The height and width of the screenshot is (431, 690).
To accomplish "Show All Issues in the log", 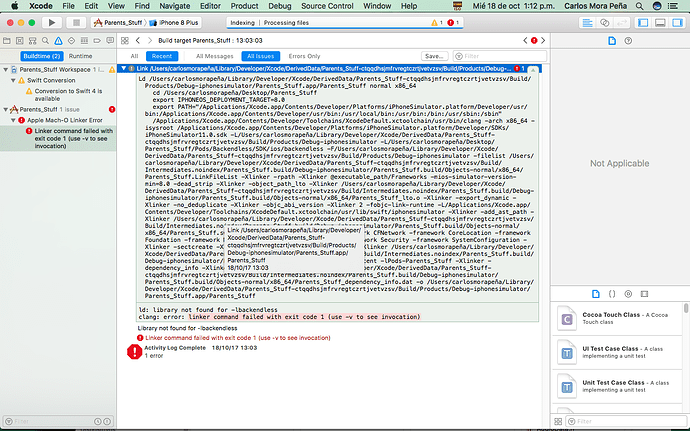I will point(261,56).
